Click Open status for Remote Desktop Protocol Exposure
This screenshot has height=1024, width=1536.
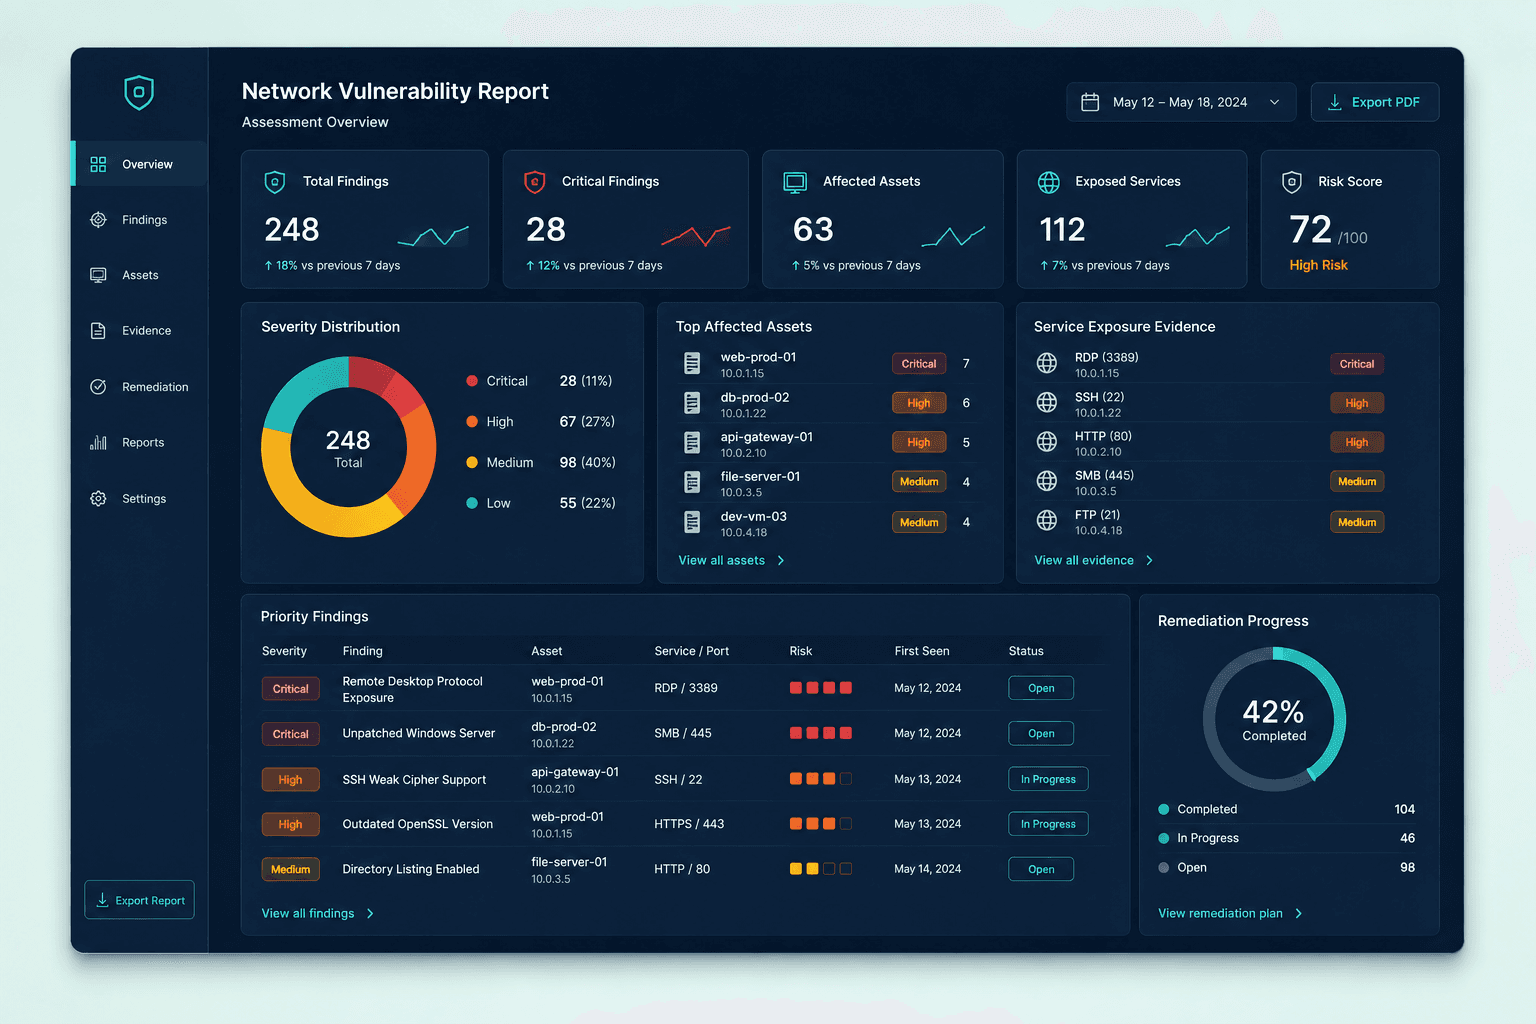point(1041,688)
